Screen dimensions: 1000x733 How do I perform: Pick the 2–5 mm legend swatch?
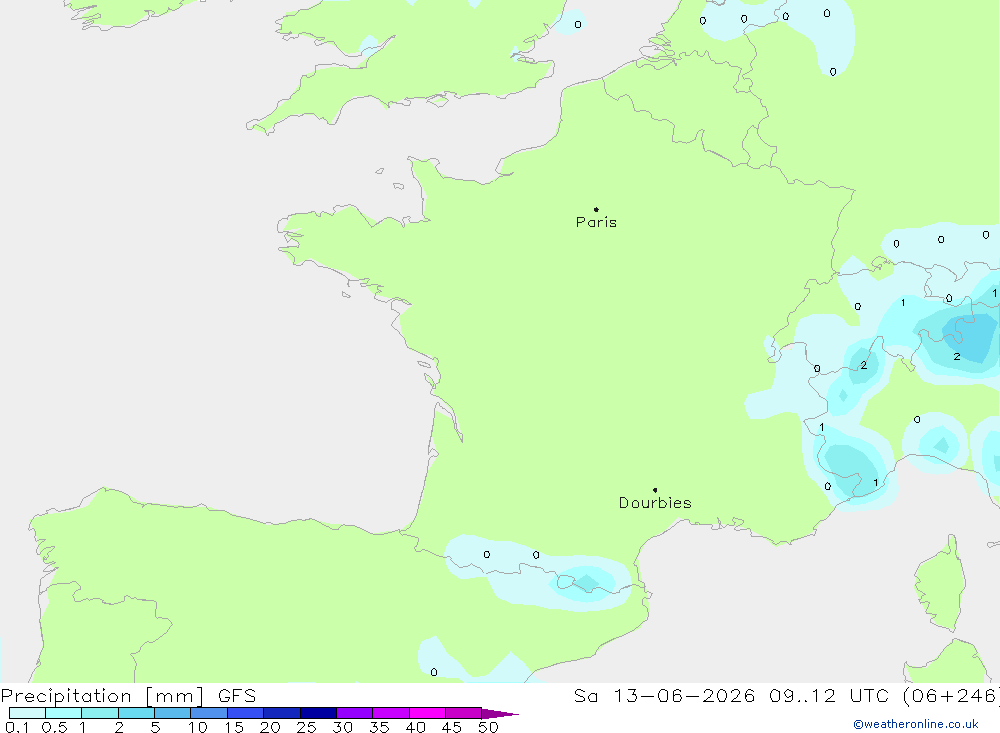(136, 713)
